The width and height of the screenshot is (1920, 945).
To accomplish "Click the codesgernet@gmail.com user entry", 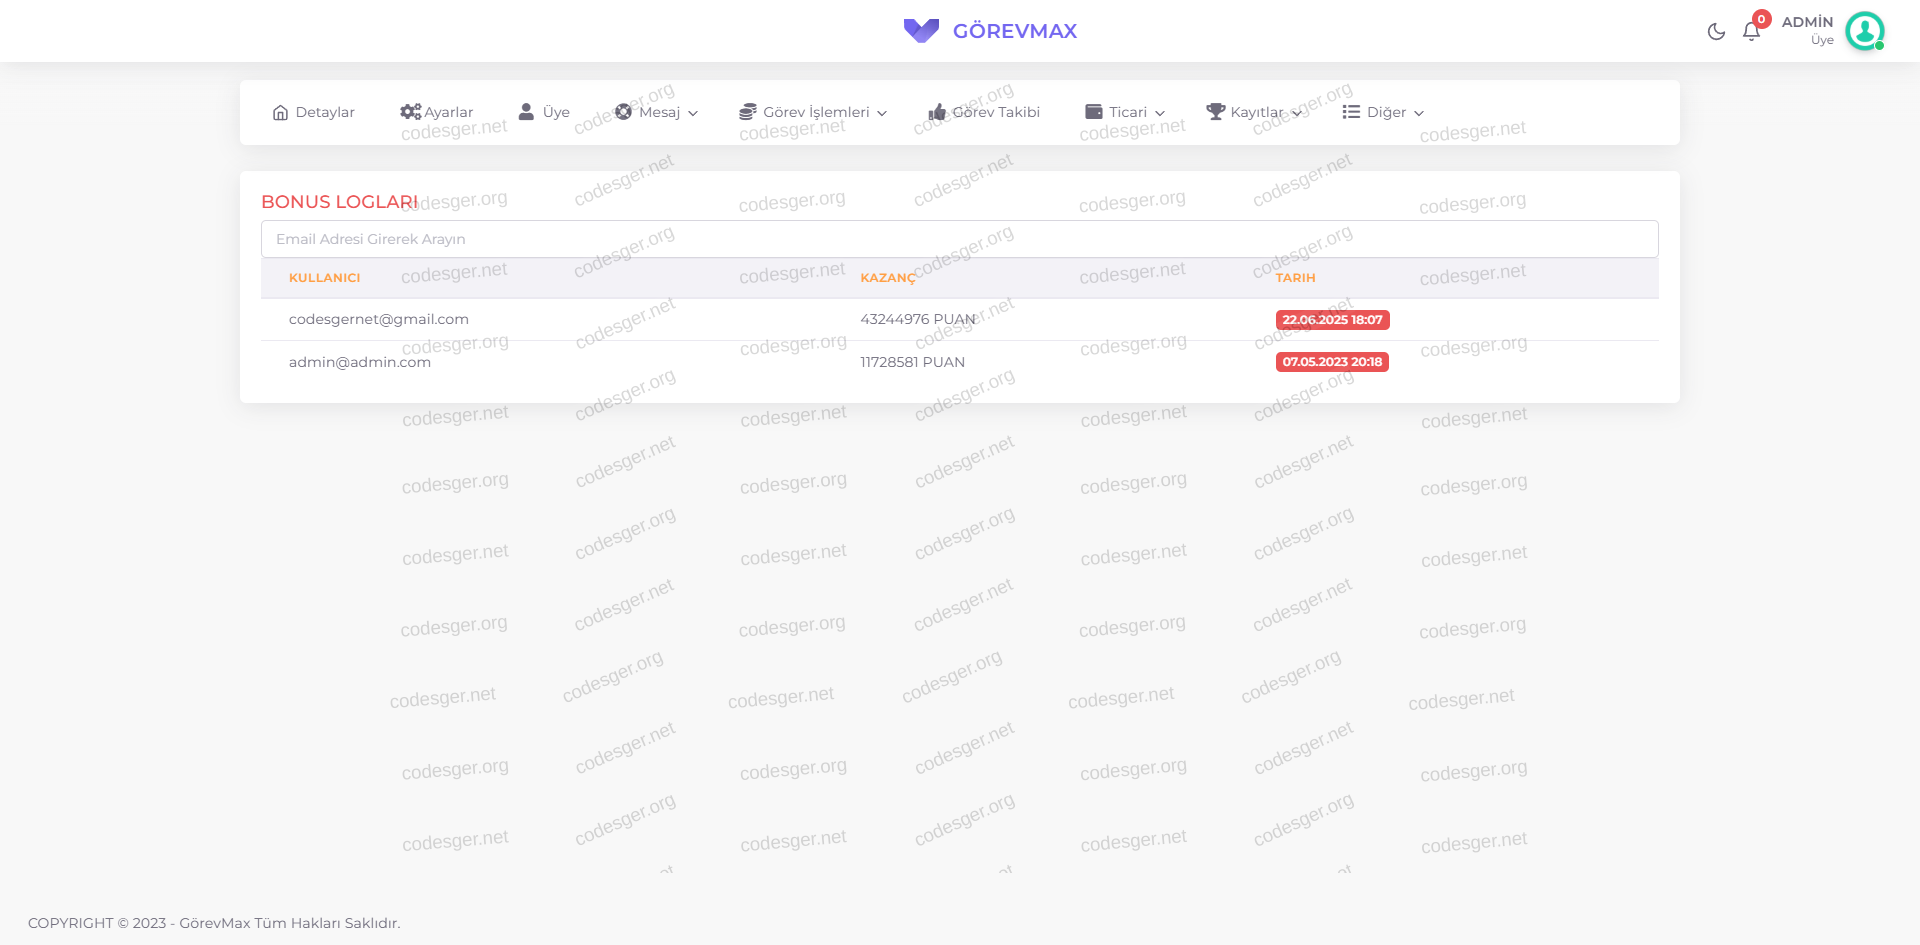I will click(379, 319).
